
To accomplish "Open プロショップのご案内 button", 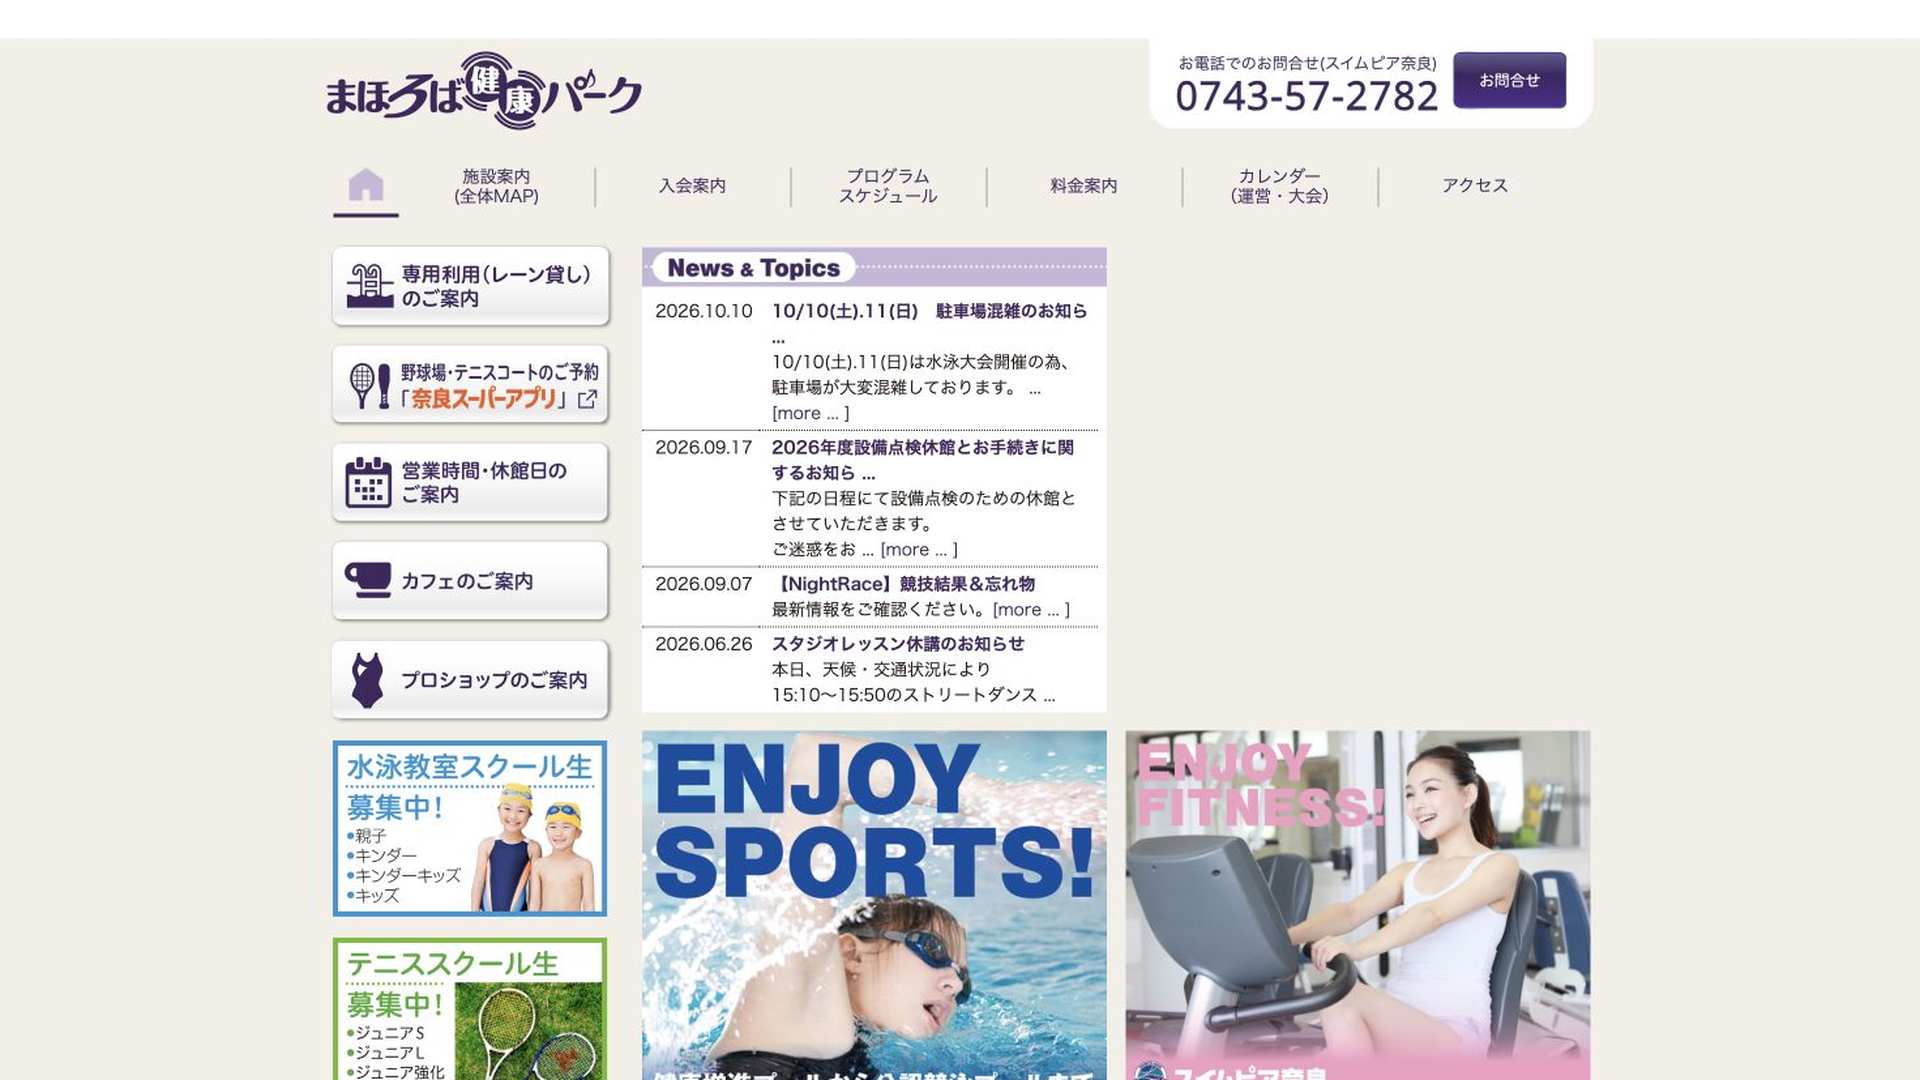I will click(x=470, y=680).
